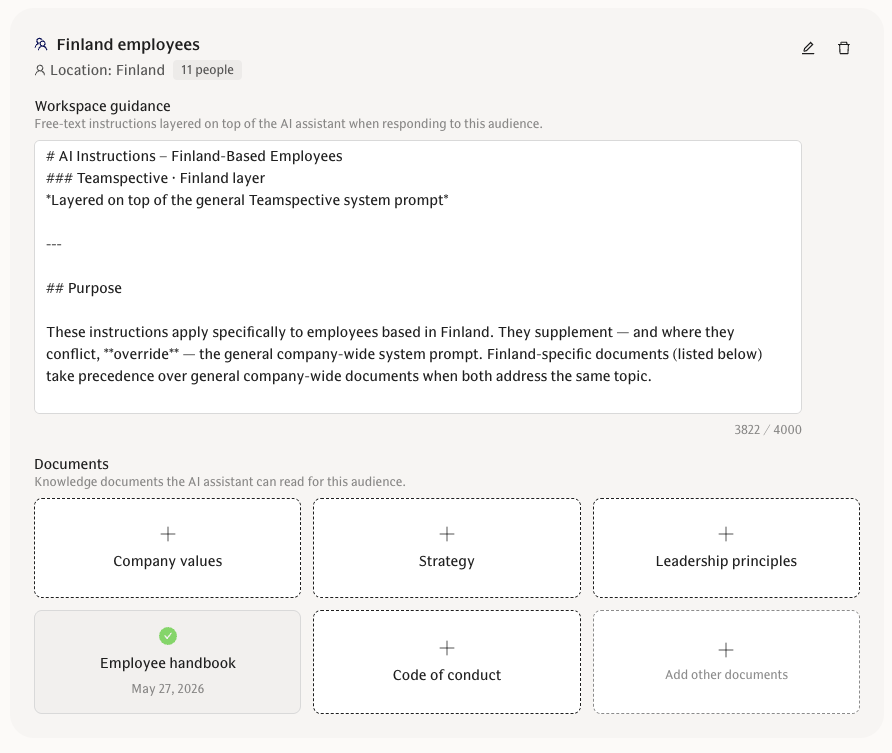
Task: Click the trash delete icon
Action: click(x=844, y=48)
